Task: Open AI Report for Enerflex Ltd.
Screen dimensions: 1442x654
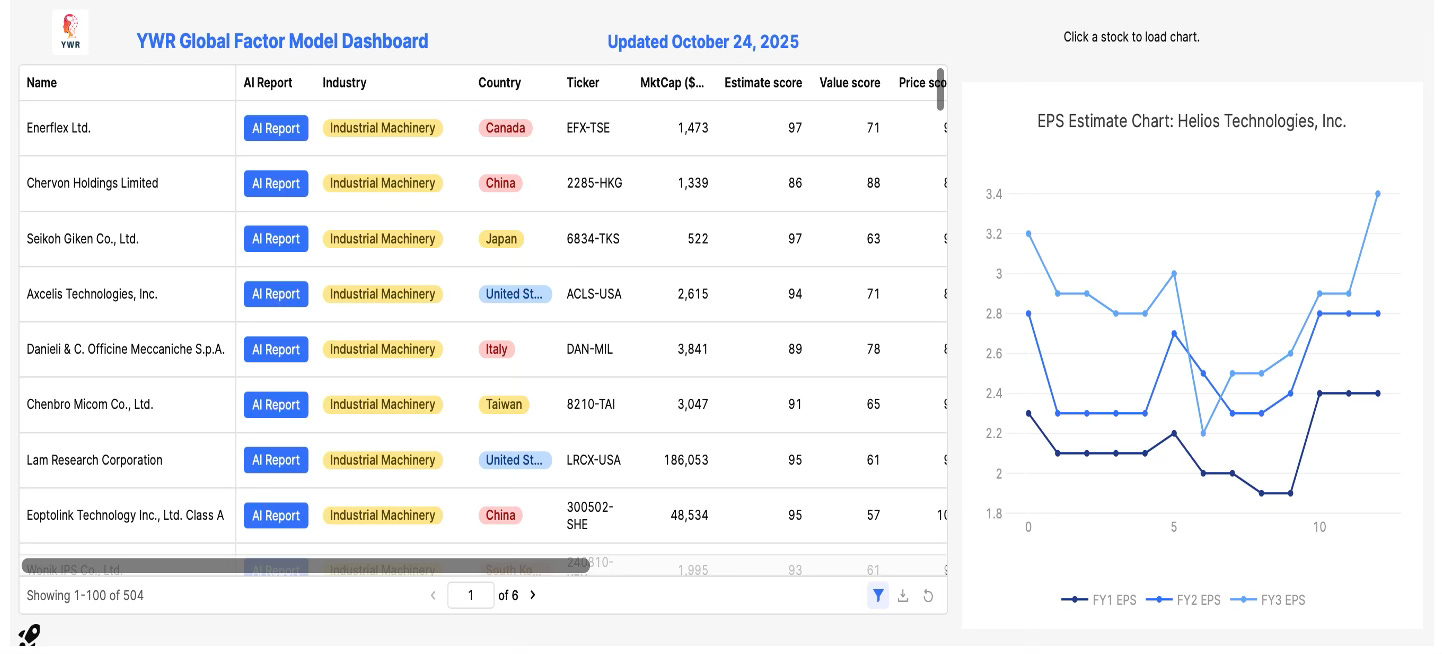Action: [276, 128]
